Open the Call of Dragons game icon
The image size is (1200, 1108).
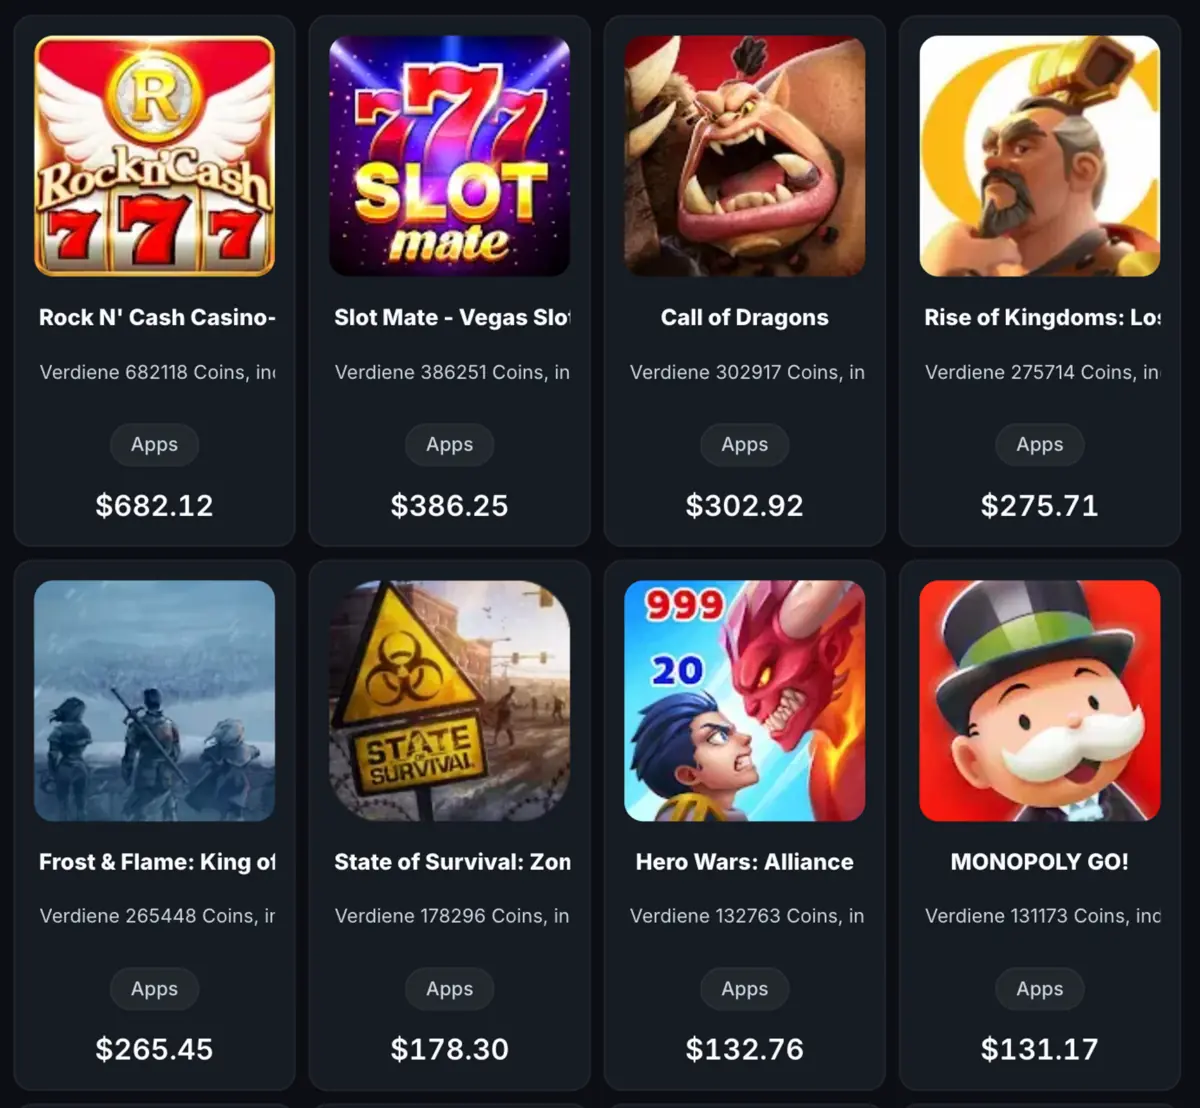click(744, 156)
